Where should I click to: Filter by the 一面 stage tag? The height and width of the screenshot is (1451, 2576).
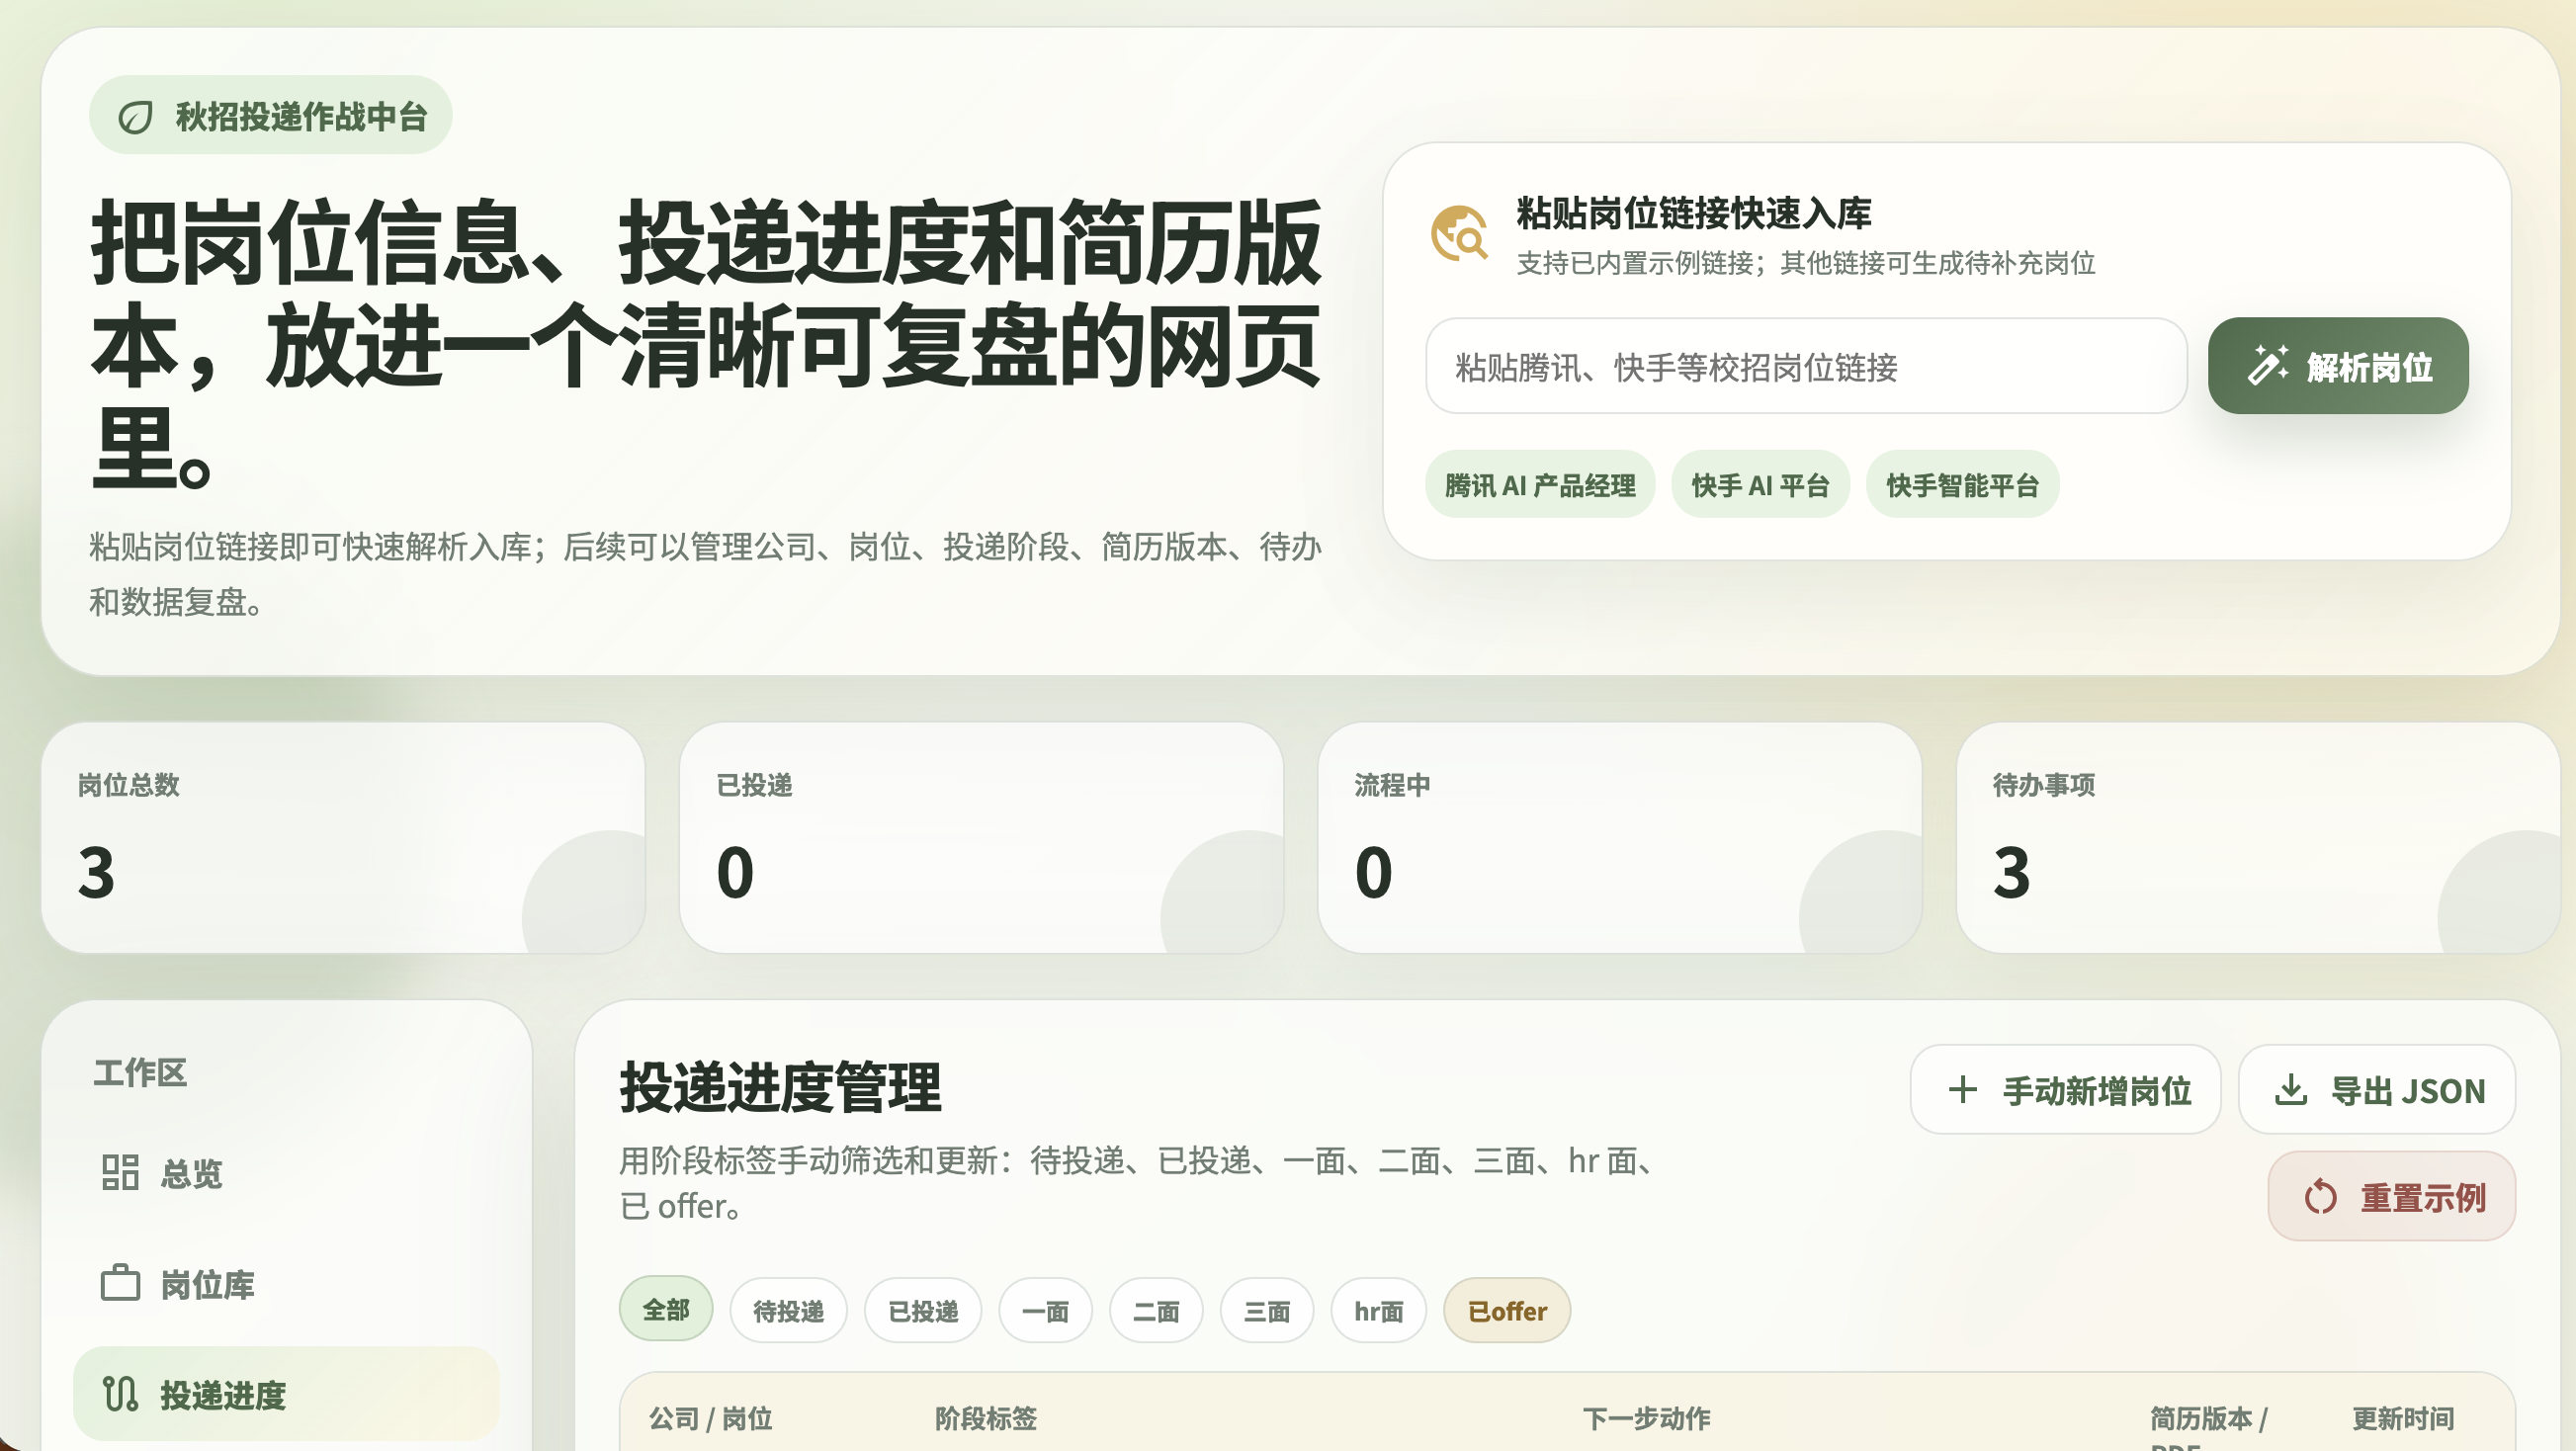click(1045, 1310)
